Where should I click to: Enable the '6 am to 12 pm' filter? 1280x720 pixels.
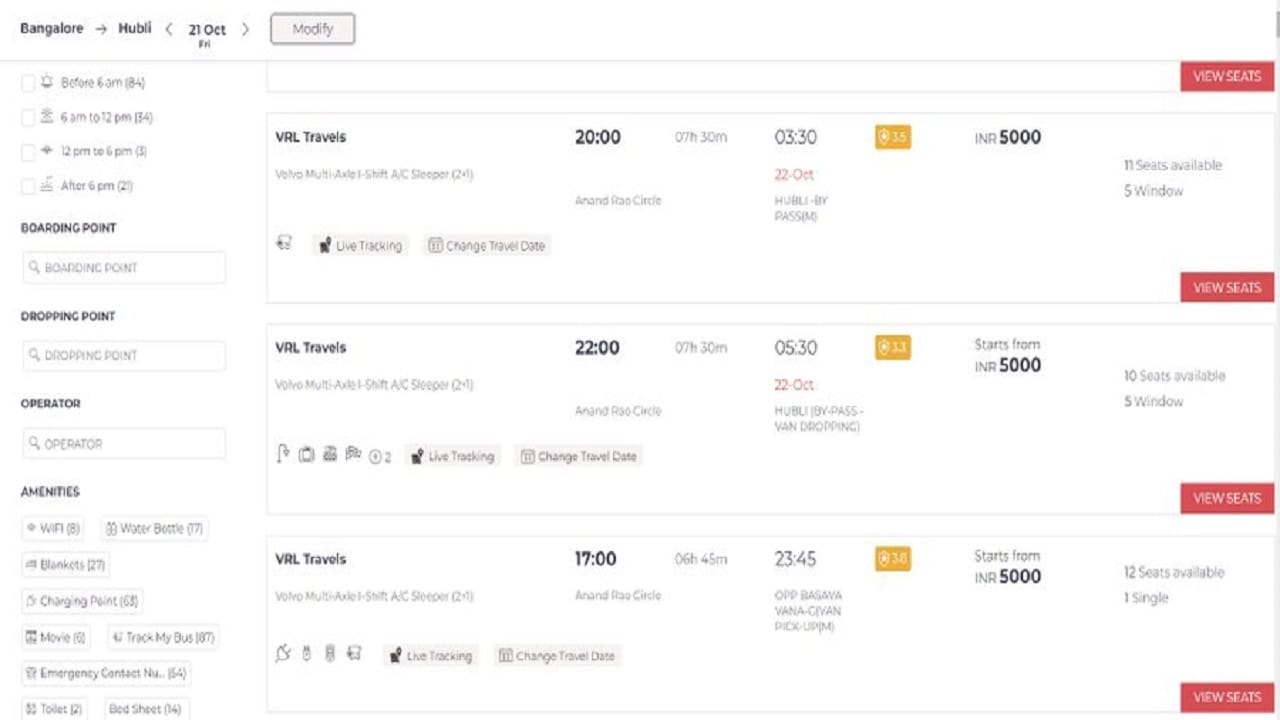click(28, 118)
